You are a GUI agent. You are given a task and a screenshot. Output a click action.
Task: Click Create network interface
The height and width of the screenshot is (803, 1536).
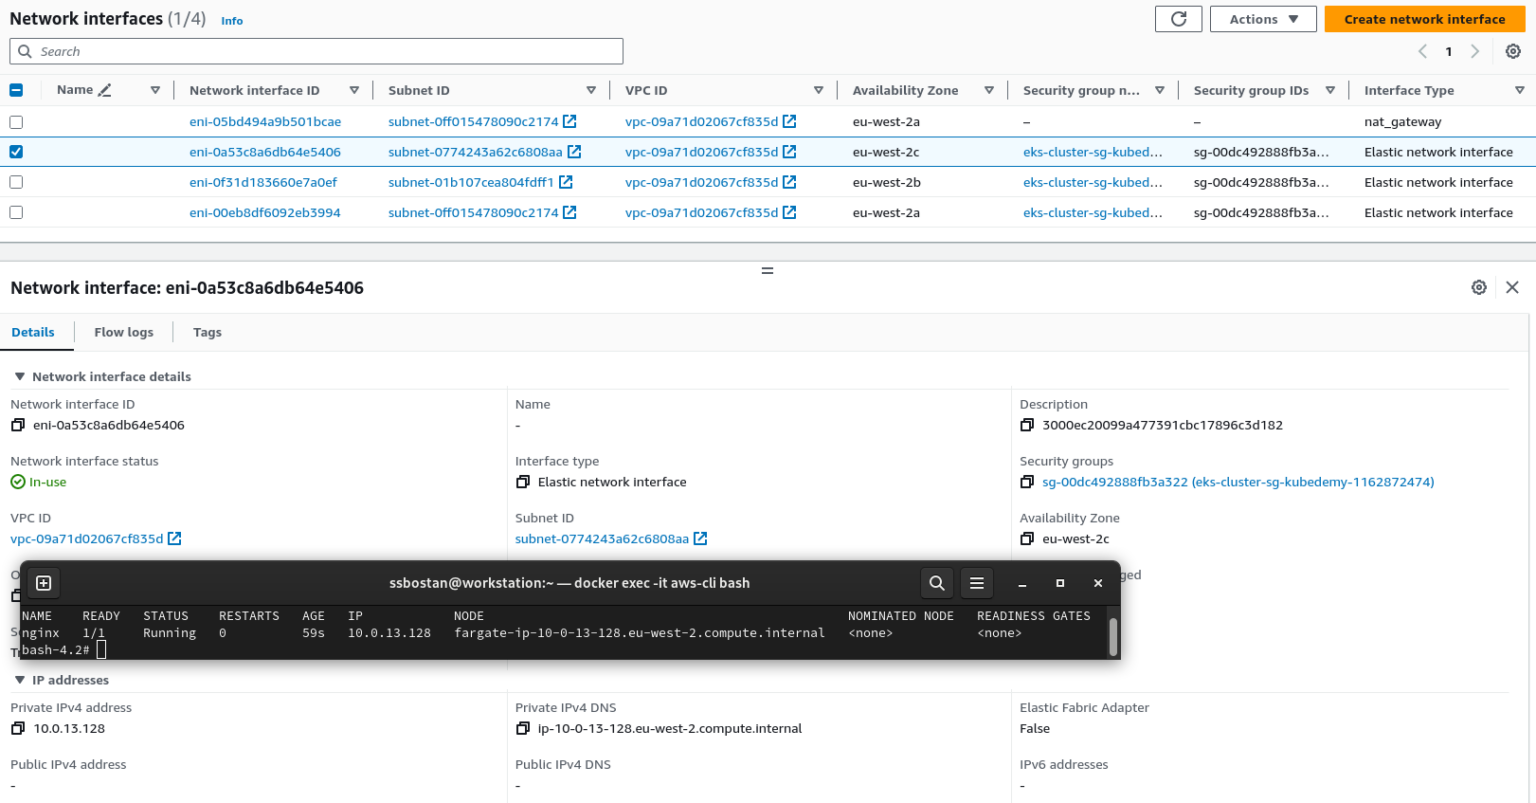click(x=1424, y=18)
